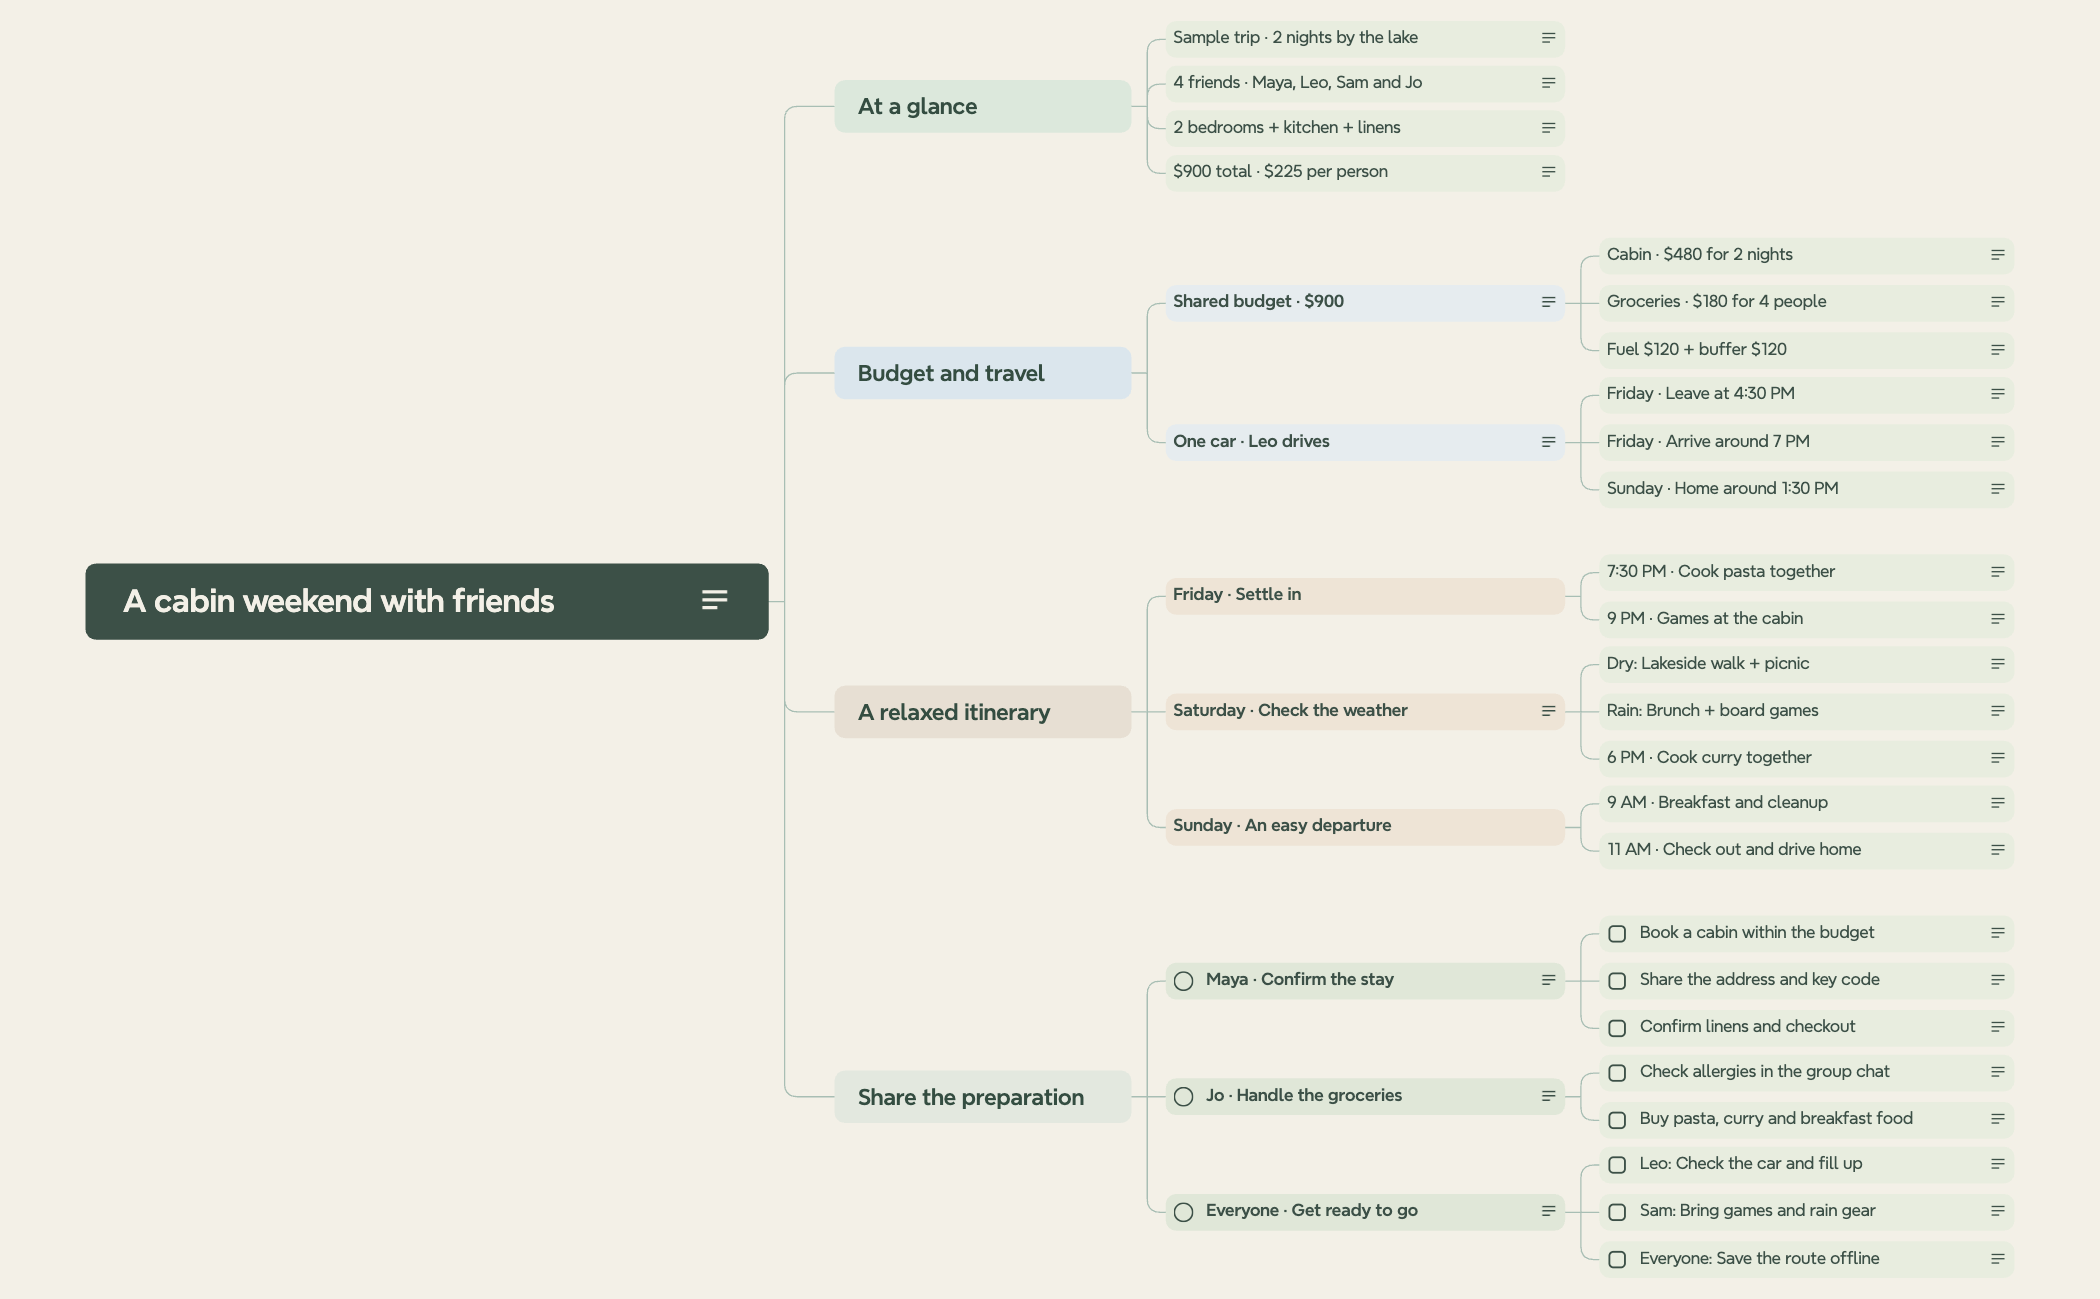The image size is (2100, 1299).
Task: Select Friday Settle in node
Action: pyautogui.click(x=1365, y=596)
